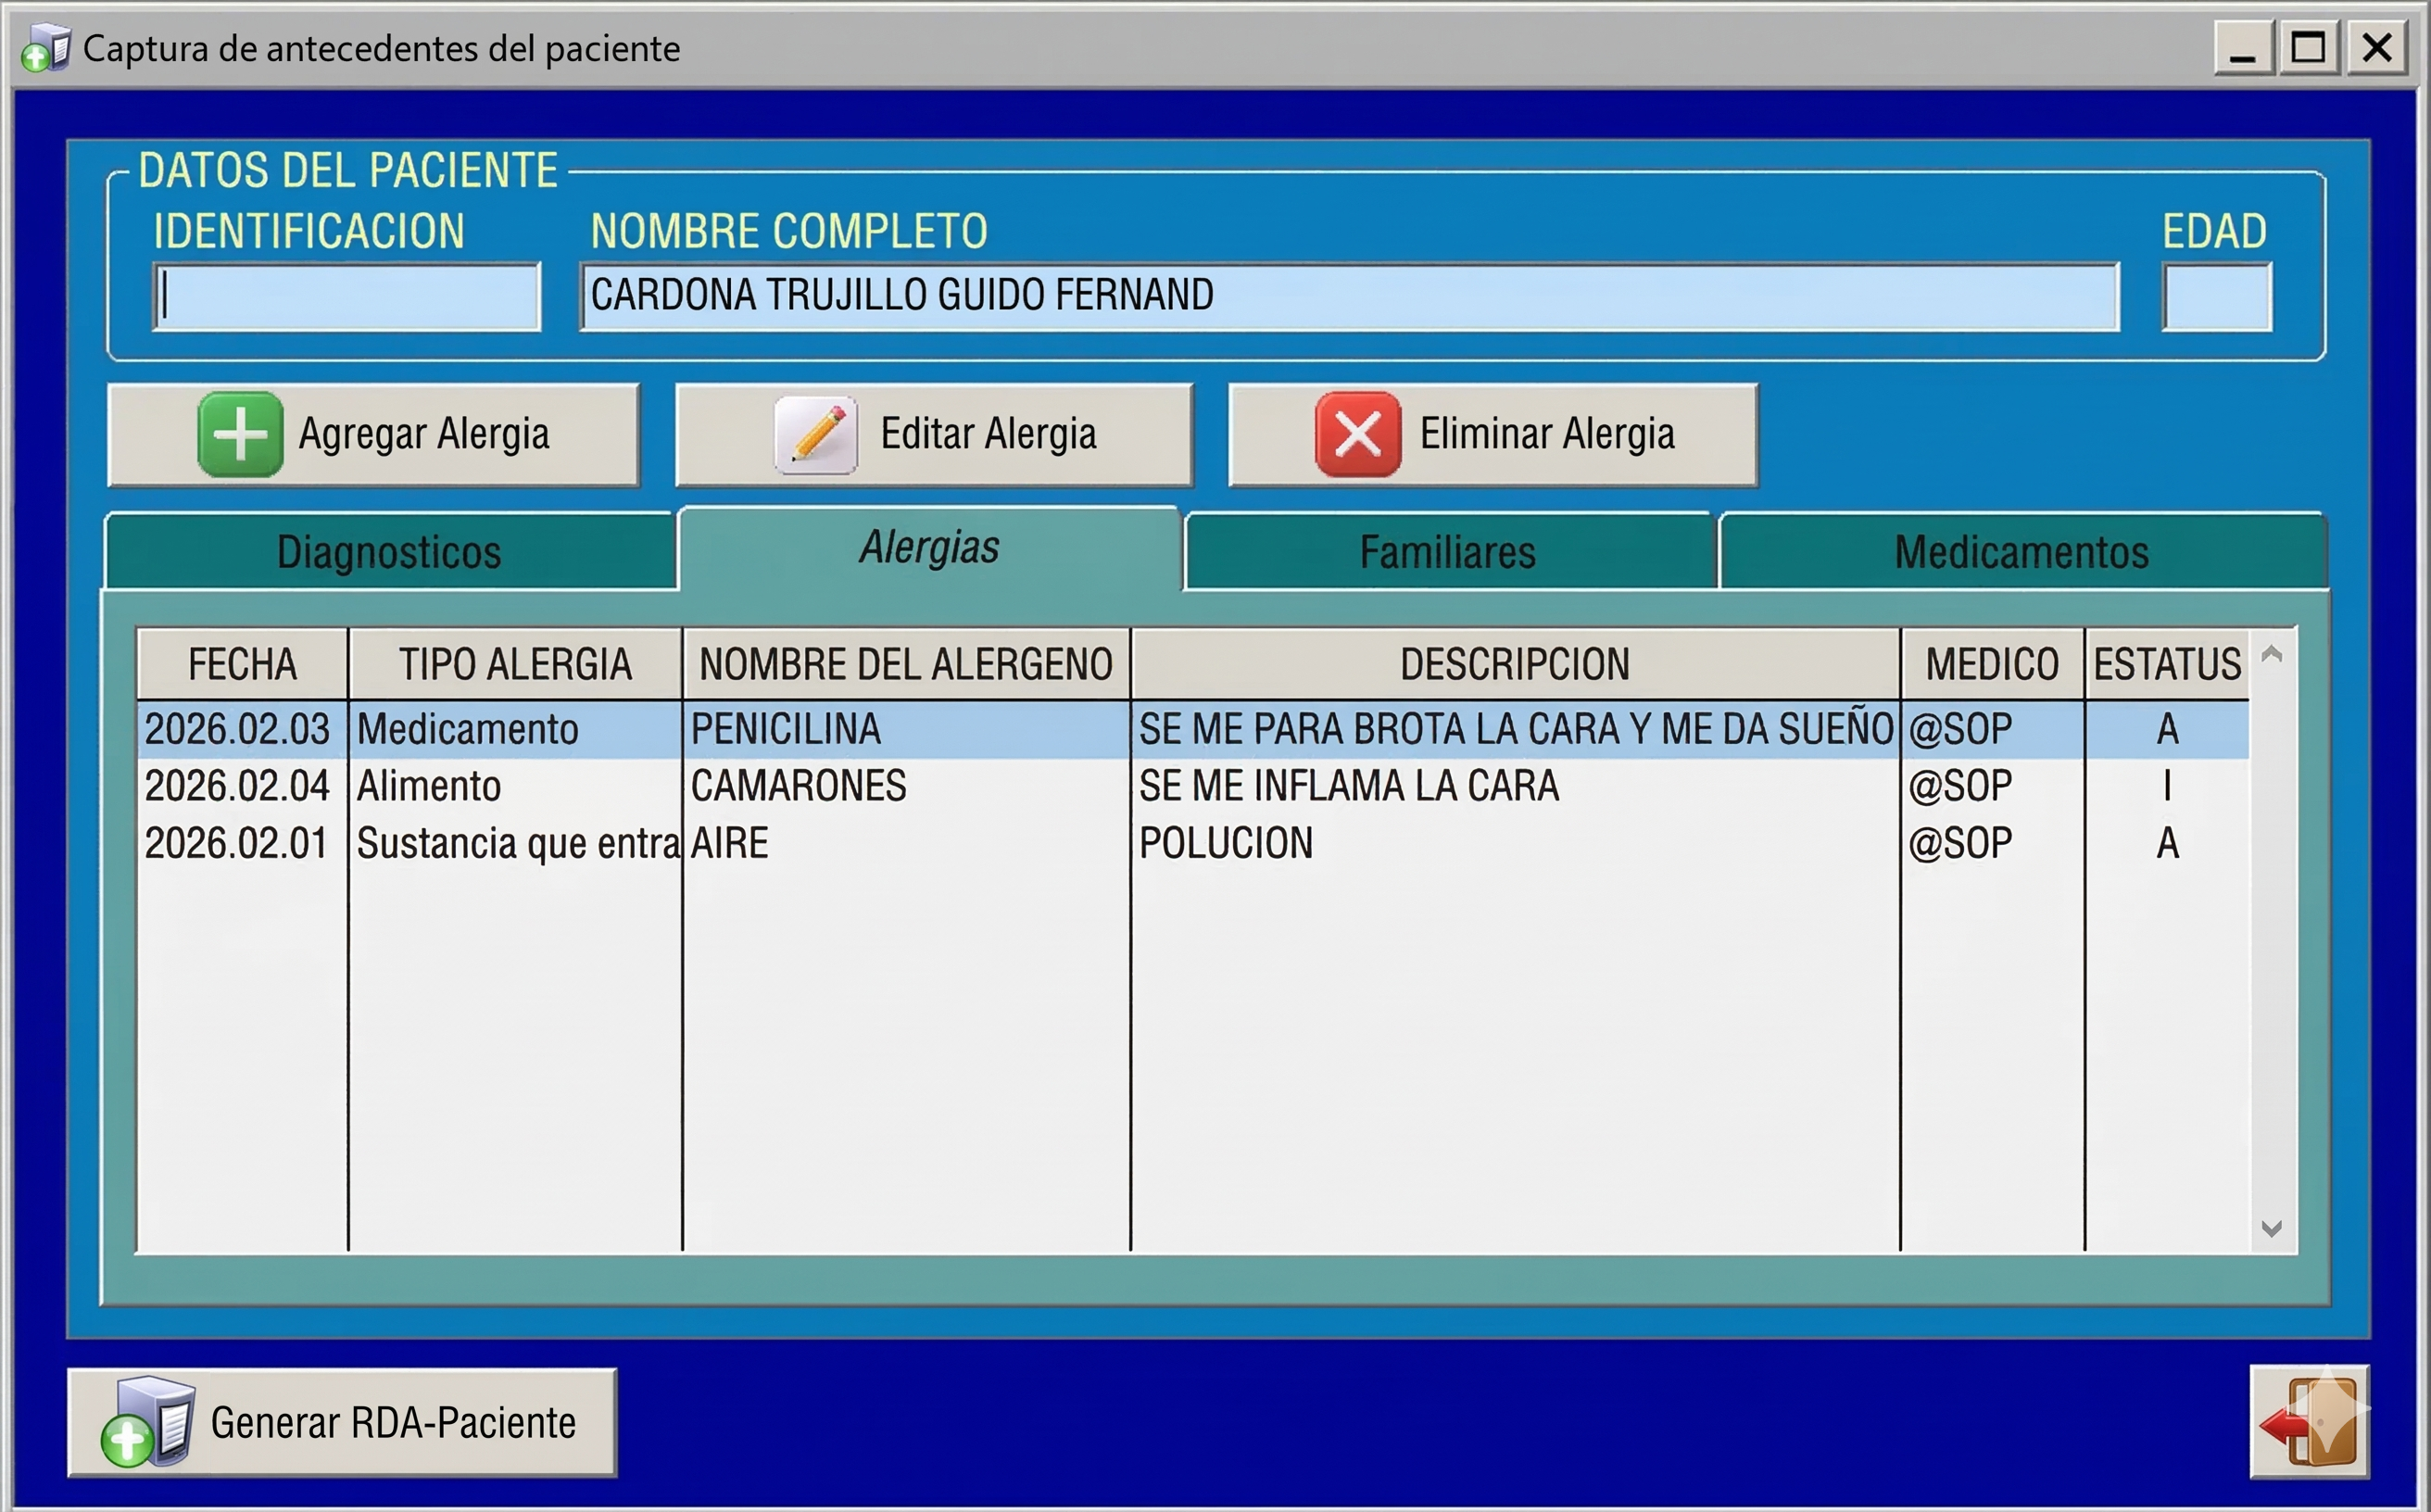Select the AIRE allergen row
This screenshot has height=1512, width=2431.
tap(730, 843)
